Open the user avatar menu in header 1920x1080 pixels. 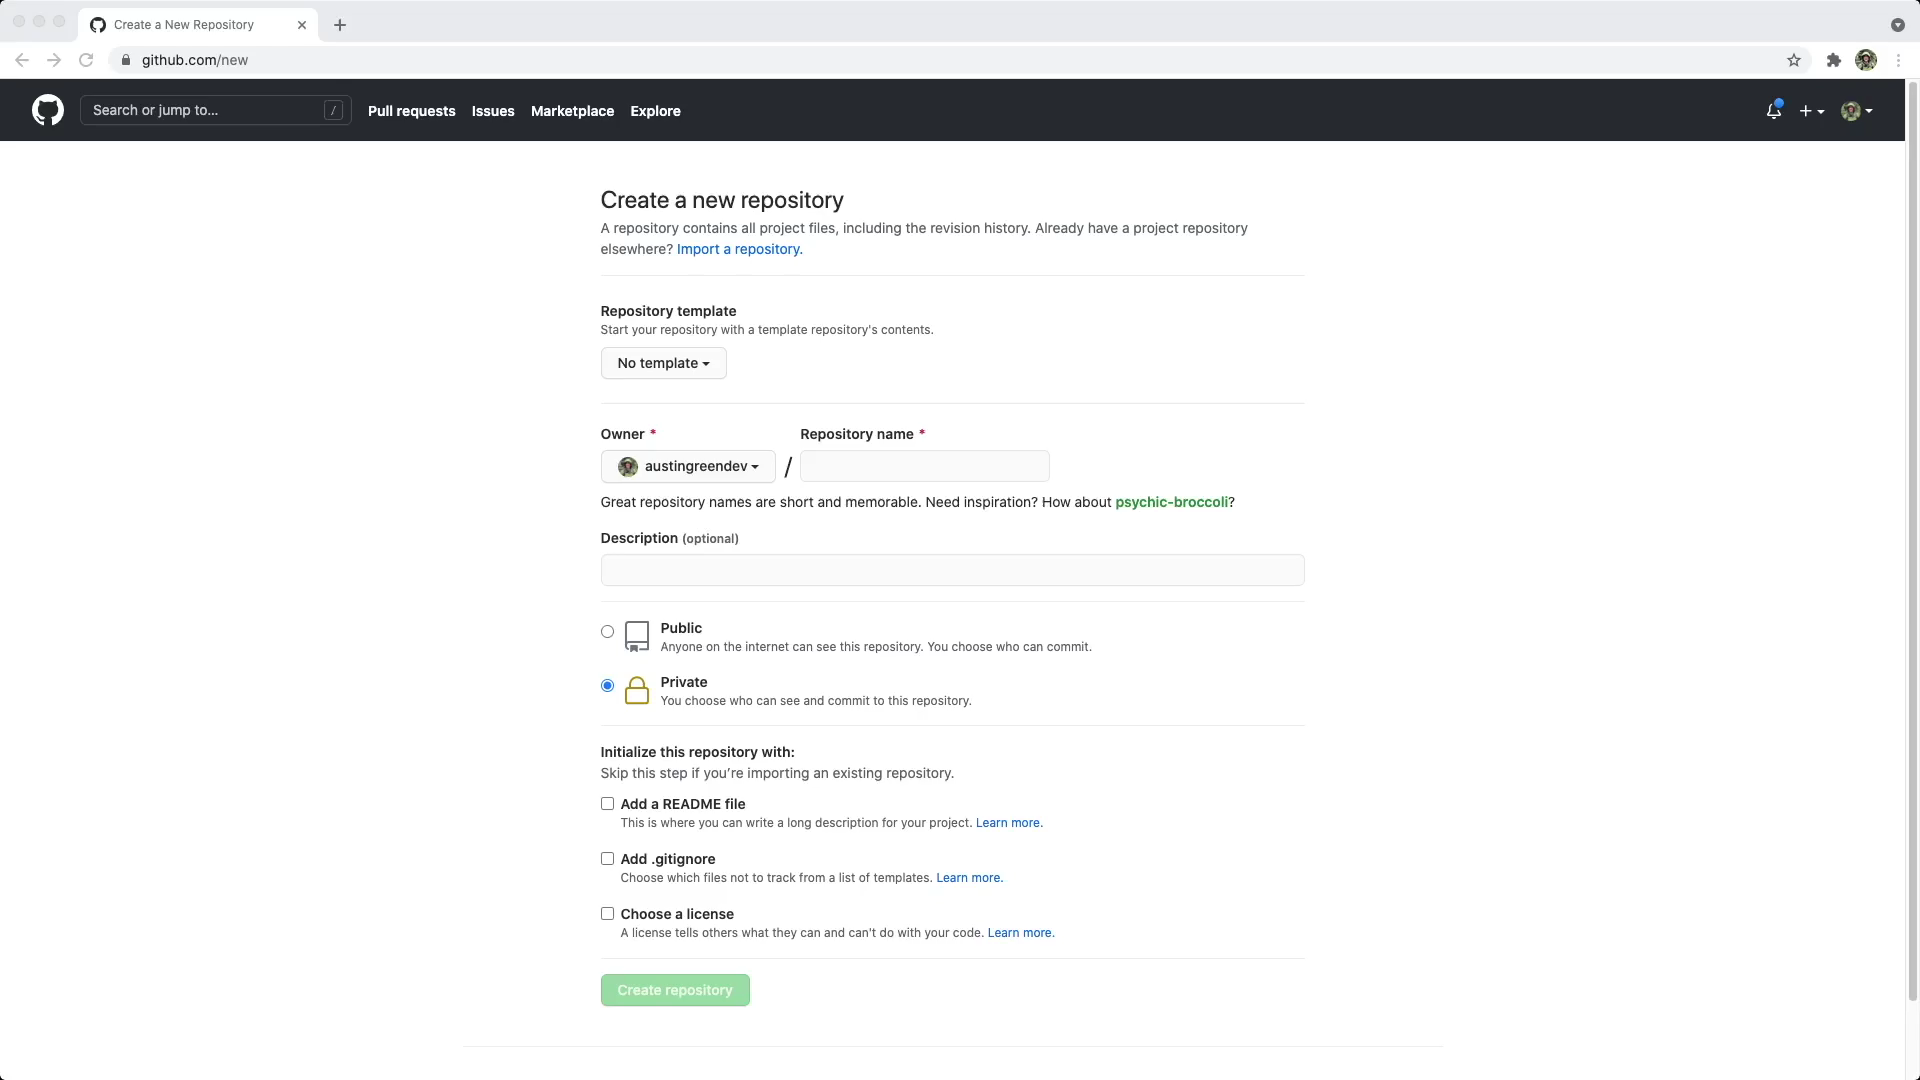point(1857,111)
